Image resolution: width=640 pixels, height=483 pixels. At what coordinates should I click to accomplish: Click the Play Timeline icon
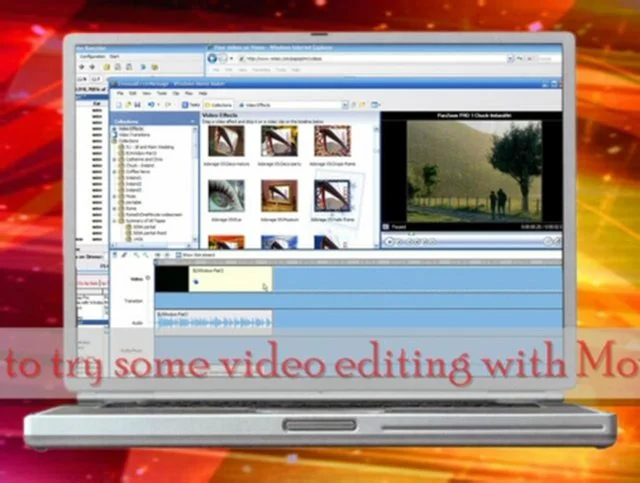pyautogui.click(x=166, y=255)
